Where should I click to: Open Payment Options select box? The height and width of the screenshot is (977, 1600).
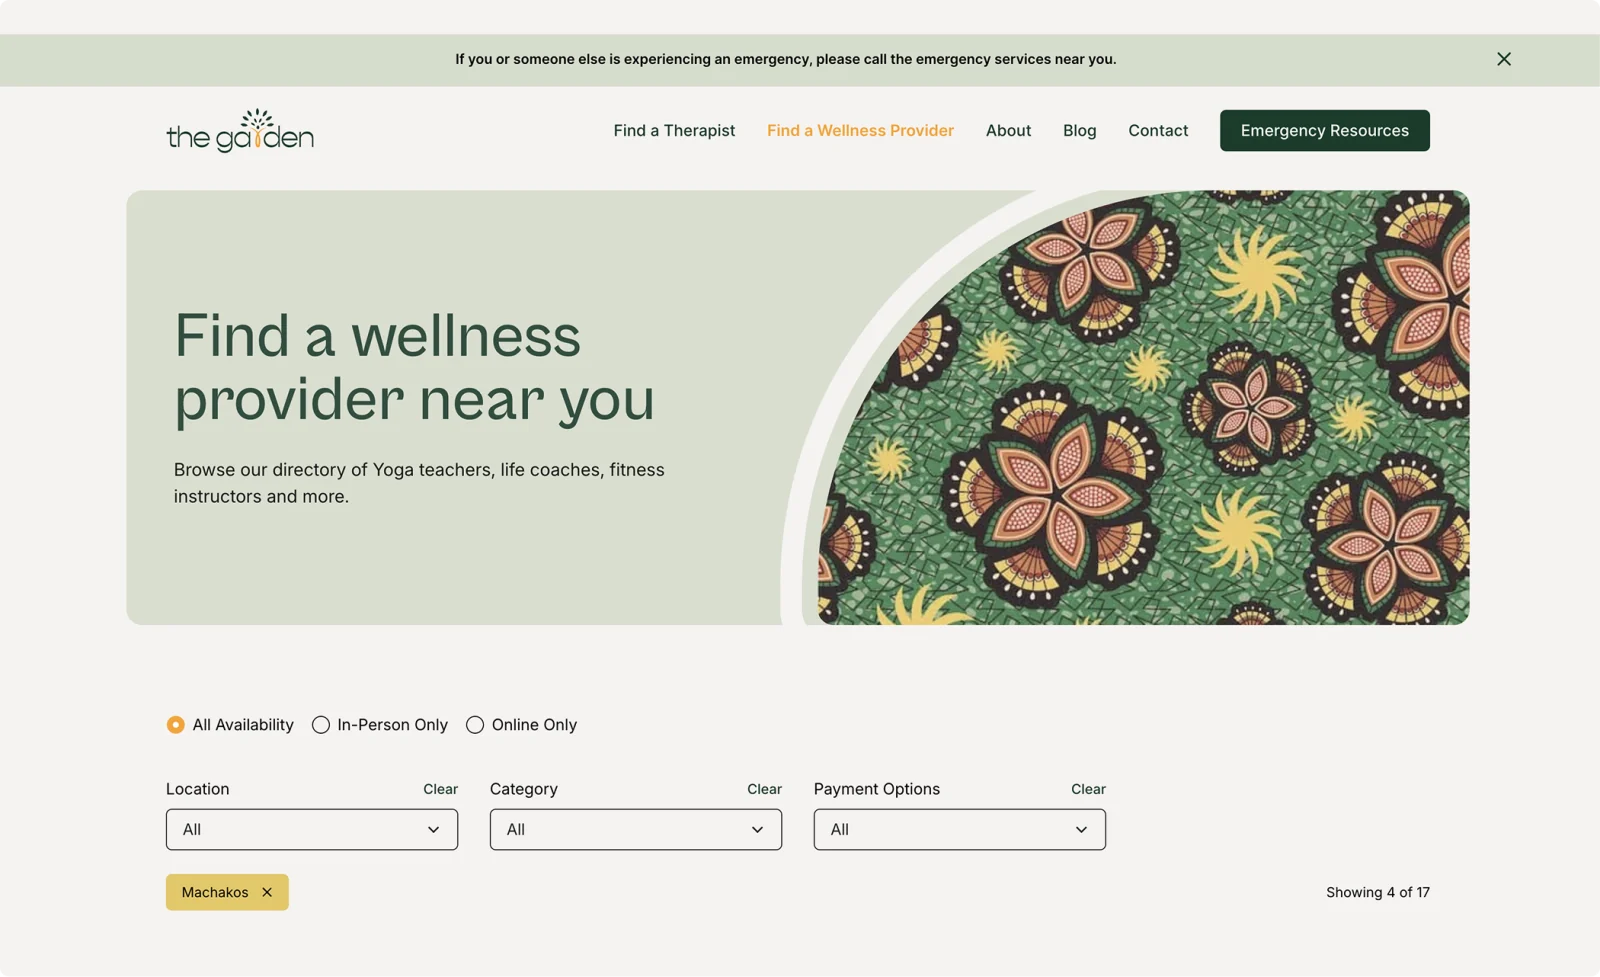click(960, 829)
